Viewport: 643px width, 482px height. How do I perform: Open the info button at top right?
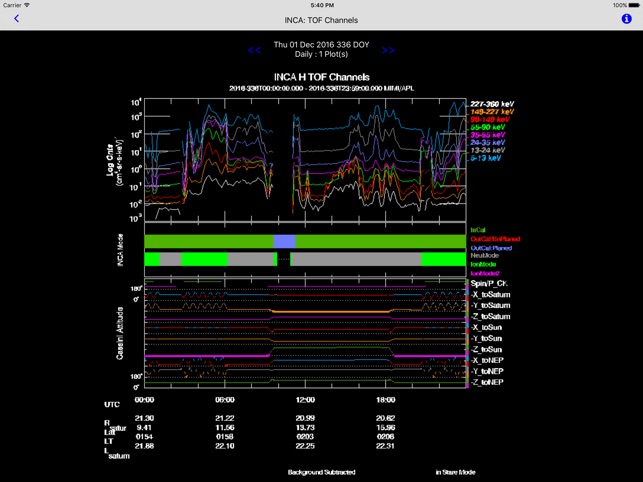click(626, 19)
